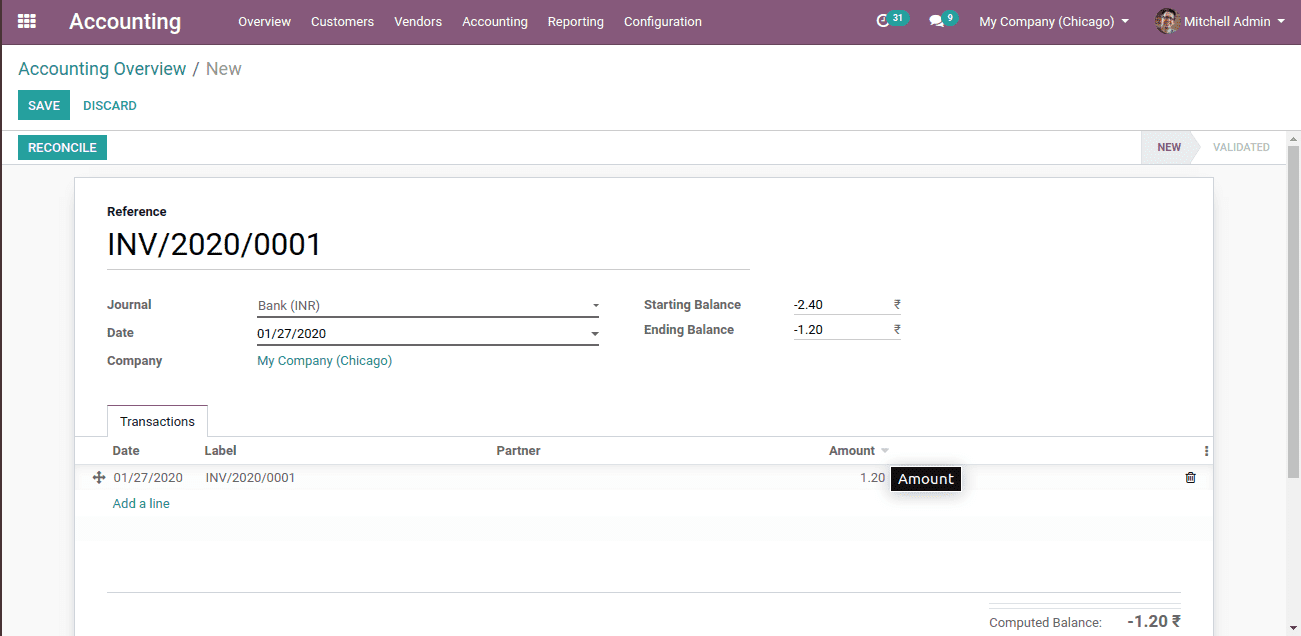
Task: Click the Computed Balance -1.20 ₹ value
Action: tap(1154, 621)
